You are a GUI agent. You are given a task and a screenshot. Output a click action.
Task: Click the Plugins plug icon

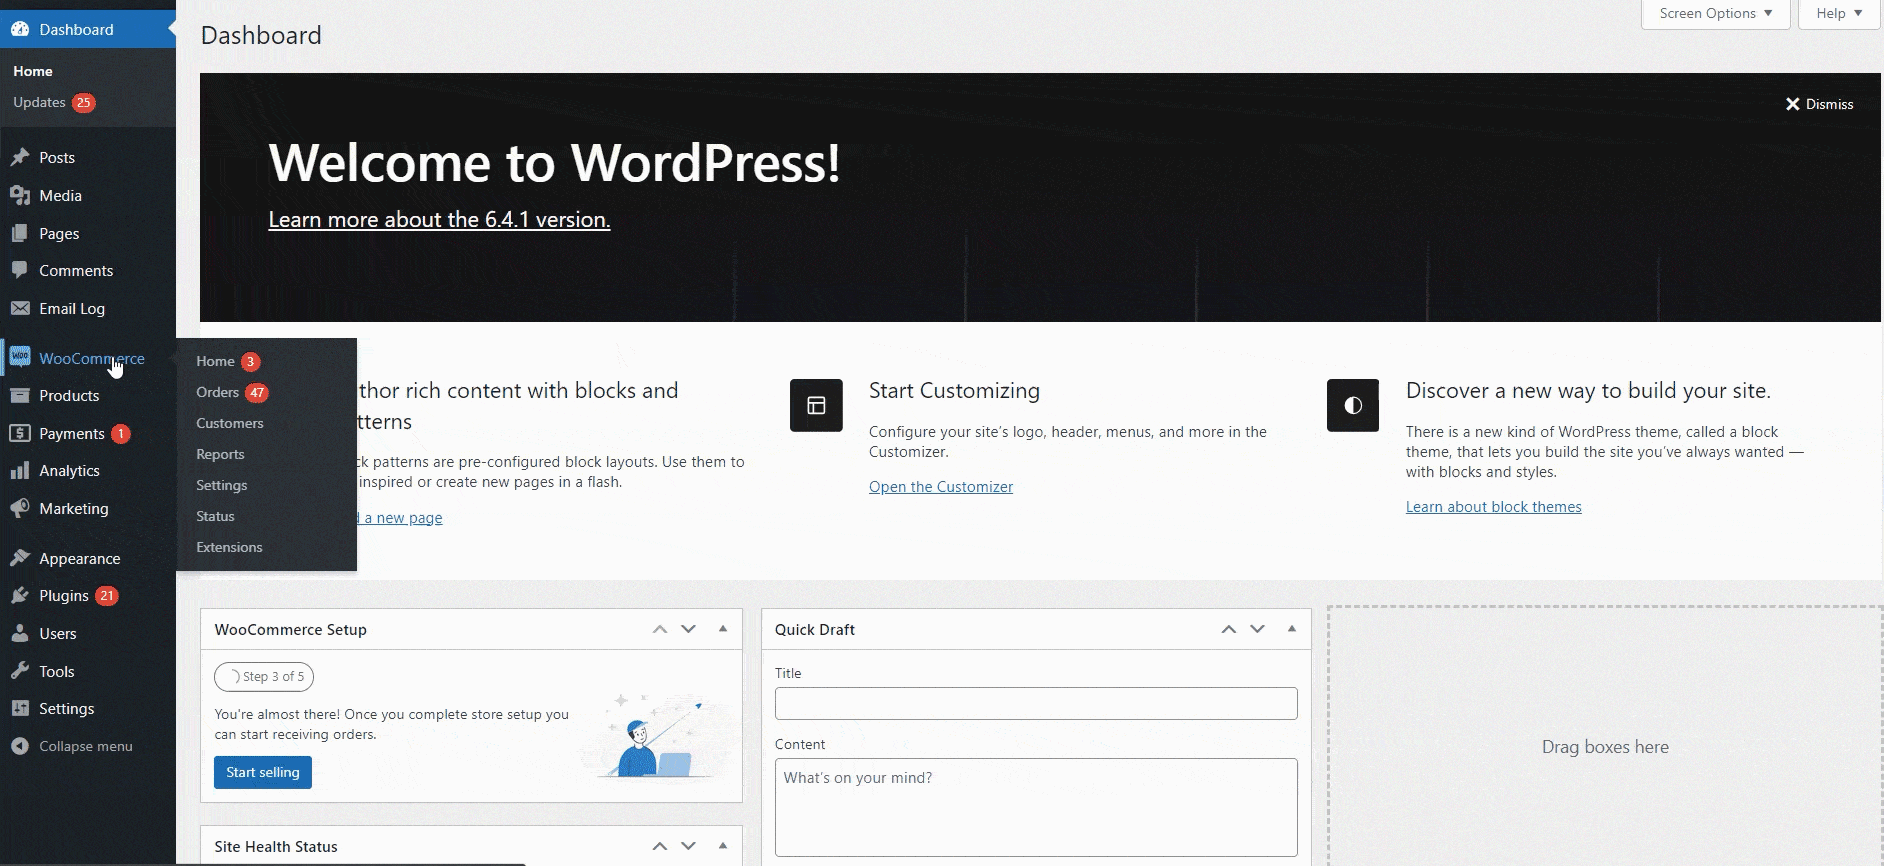point(20,595)
